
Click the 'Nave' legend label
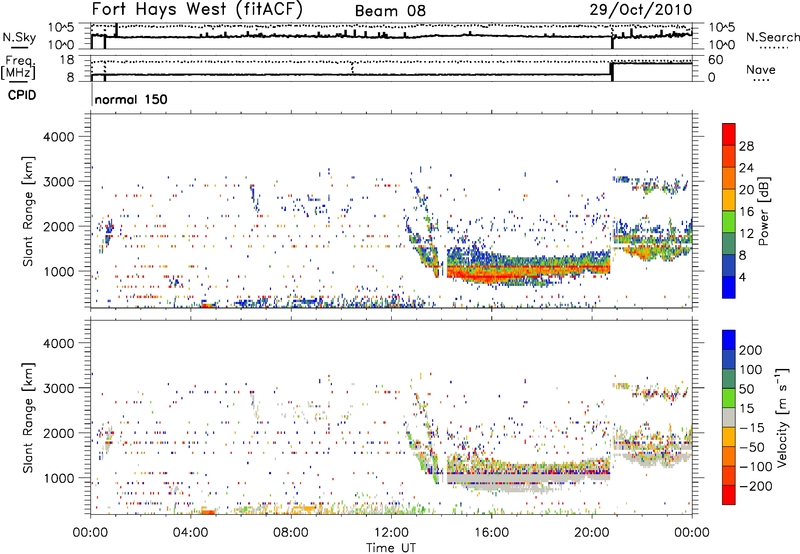[761, 69]
